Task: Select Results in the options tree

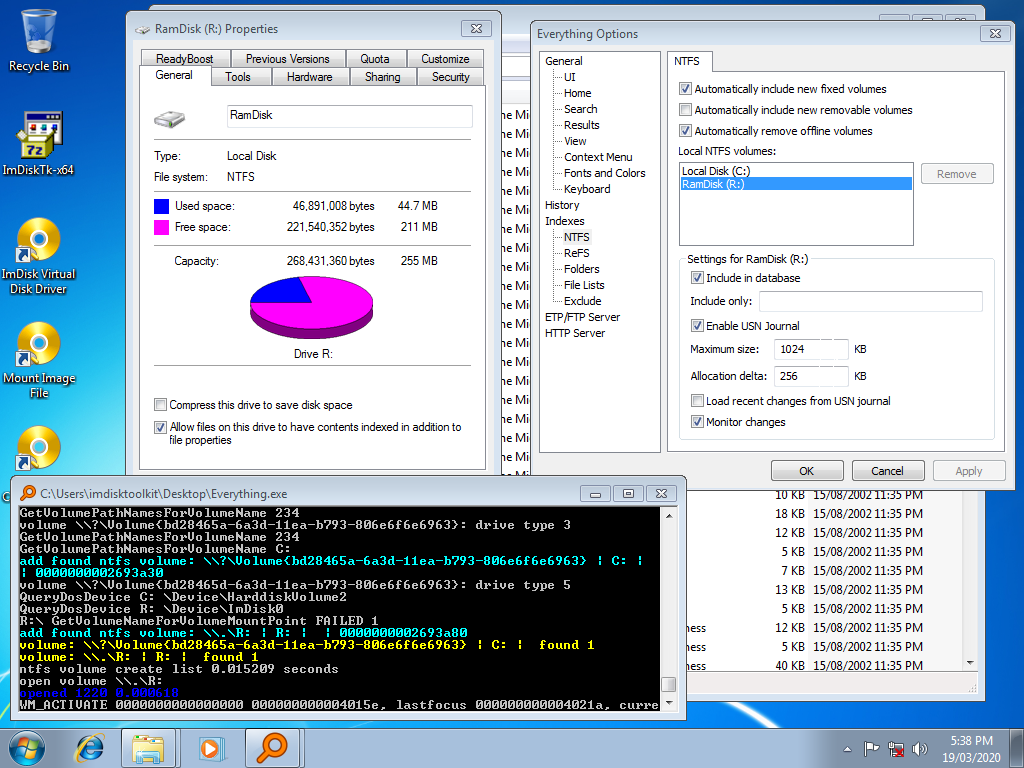Action: [581, 125]
